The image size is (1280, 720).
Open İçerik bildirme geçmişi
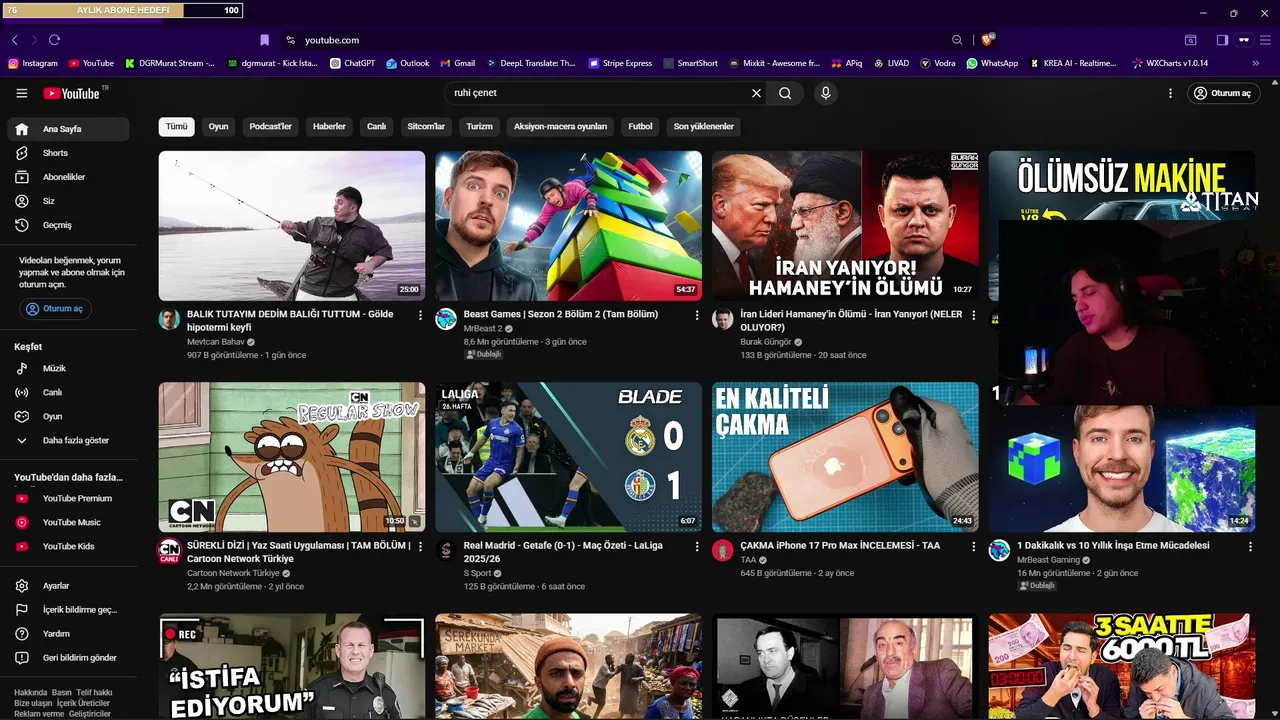point(68,610)
